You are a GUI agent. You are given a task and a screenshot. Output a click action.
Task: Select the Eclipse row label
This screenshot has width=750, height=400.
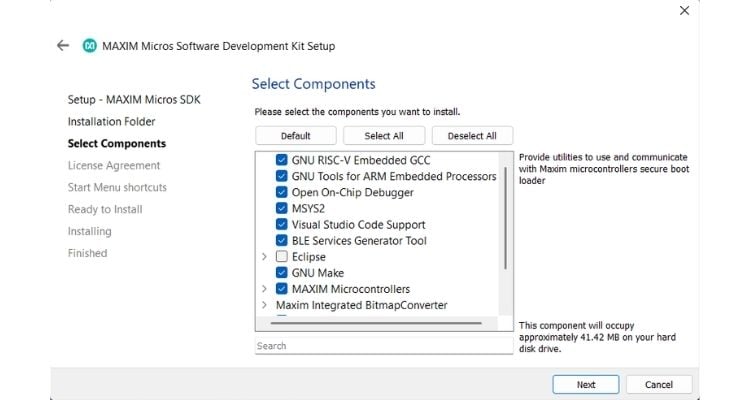click(309, 257)
